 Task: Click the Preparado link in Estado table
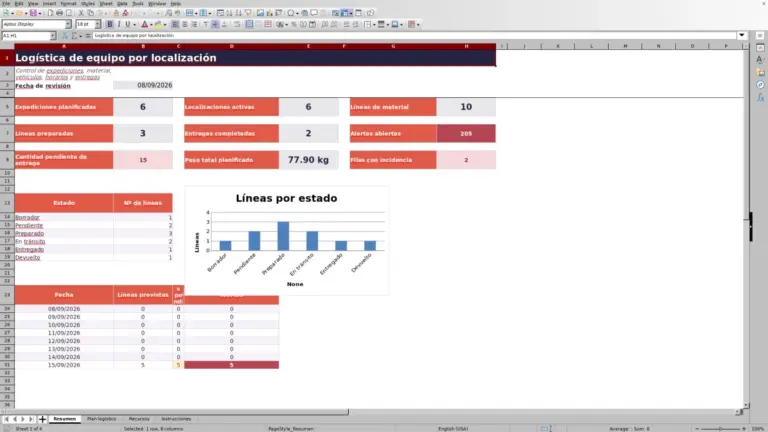(x=29, y=234)
